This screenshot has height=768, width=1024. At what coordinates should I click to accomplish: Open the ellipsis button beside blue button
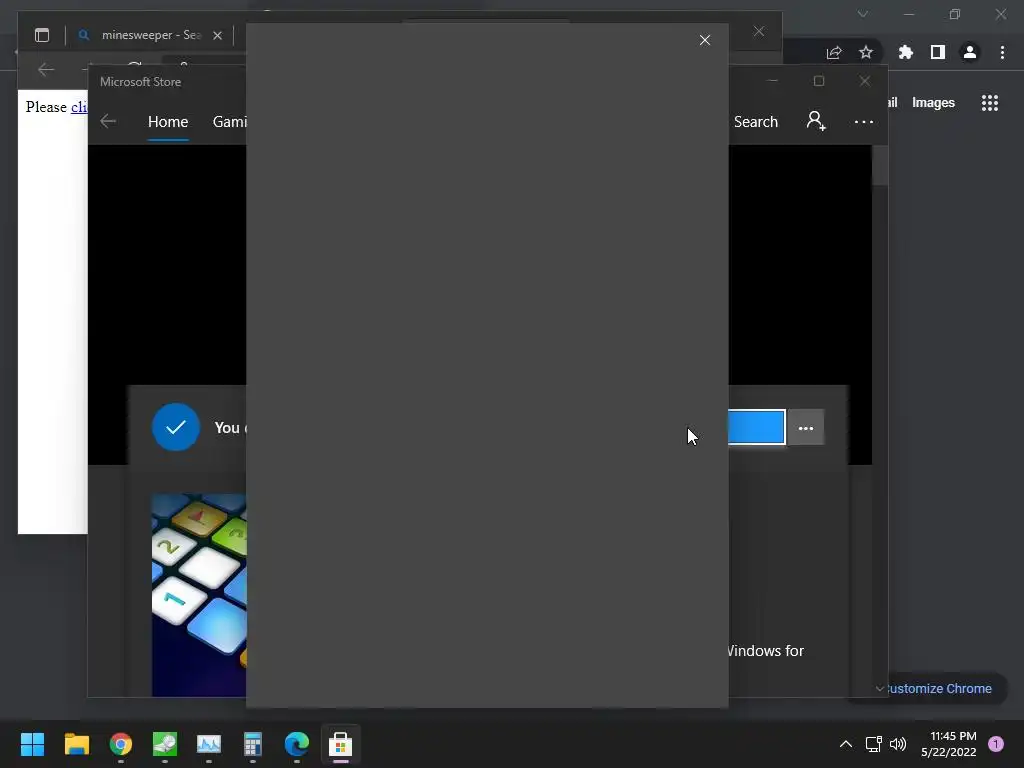pos(806,428)
